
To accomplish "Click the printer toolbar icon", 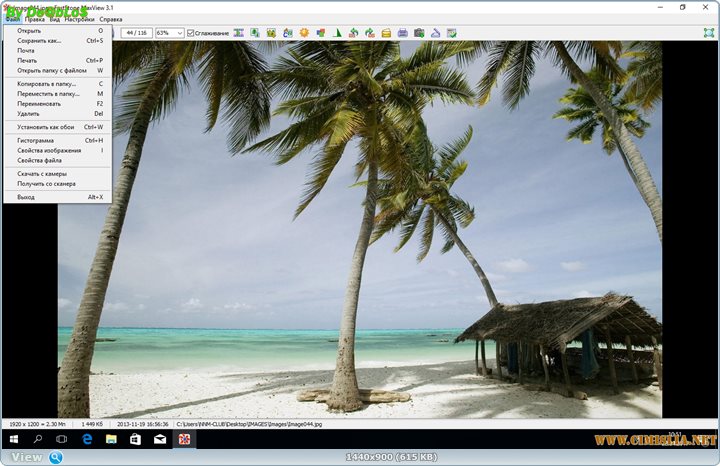I will 403,33.
